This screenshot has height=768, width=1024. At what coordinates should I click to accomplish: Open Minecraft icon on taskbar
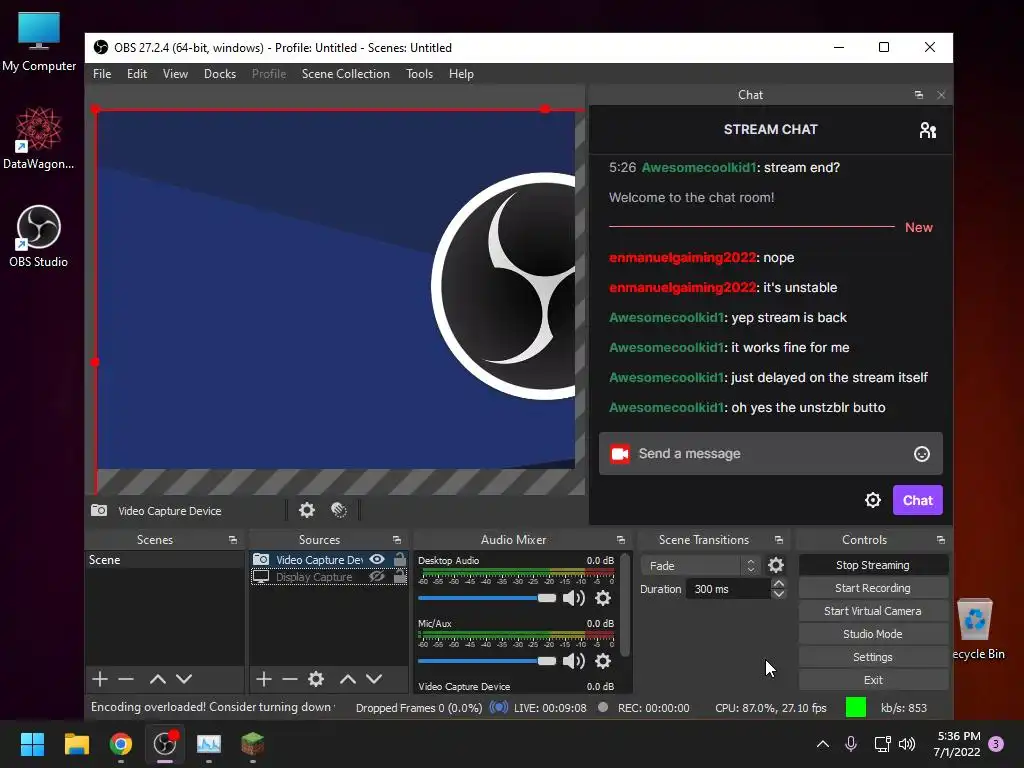(x=253, y=744)
